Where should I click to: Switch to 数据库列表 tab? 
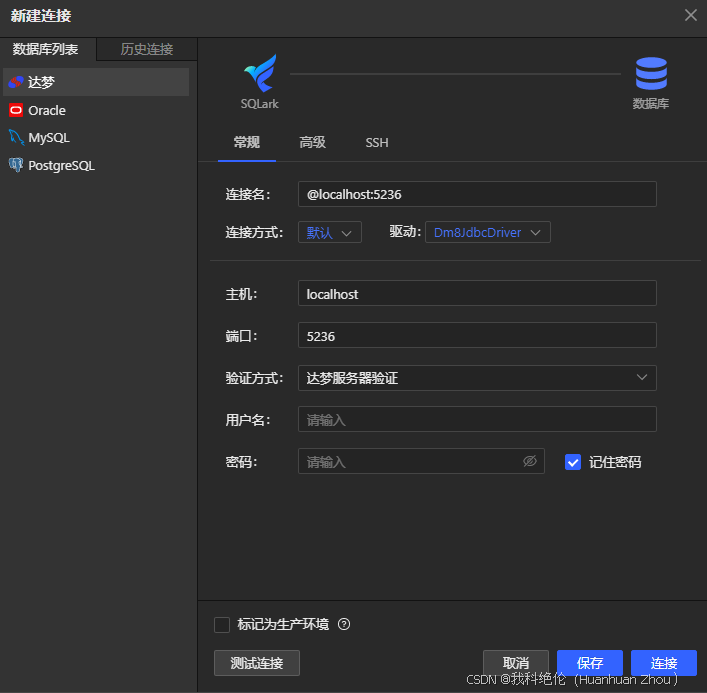tap(46, 49)
